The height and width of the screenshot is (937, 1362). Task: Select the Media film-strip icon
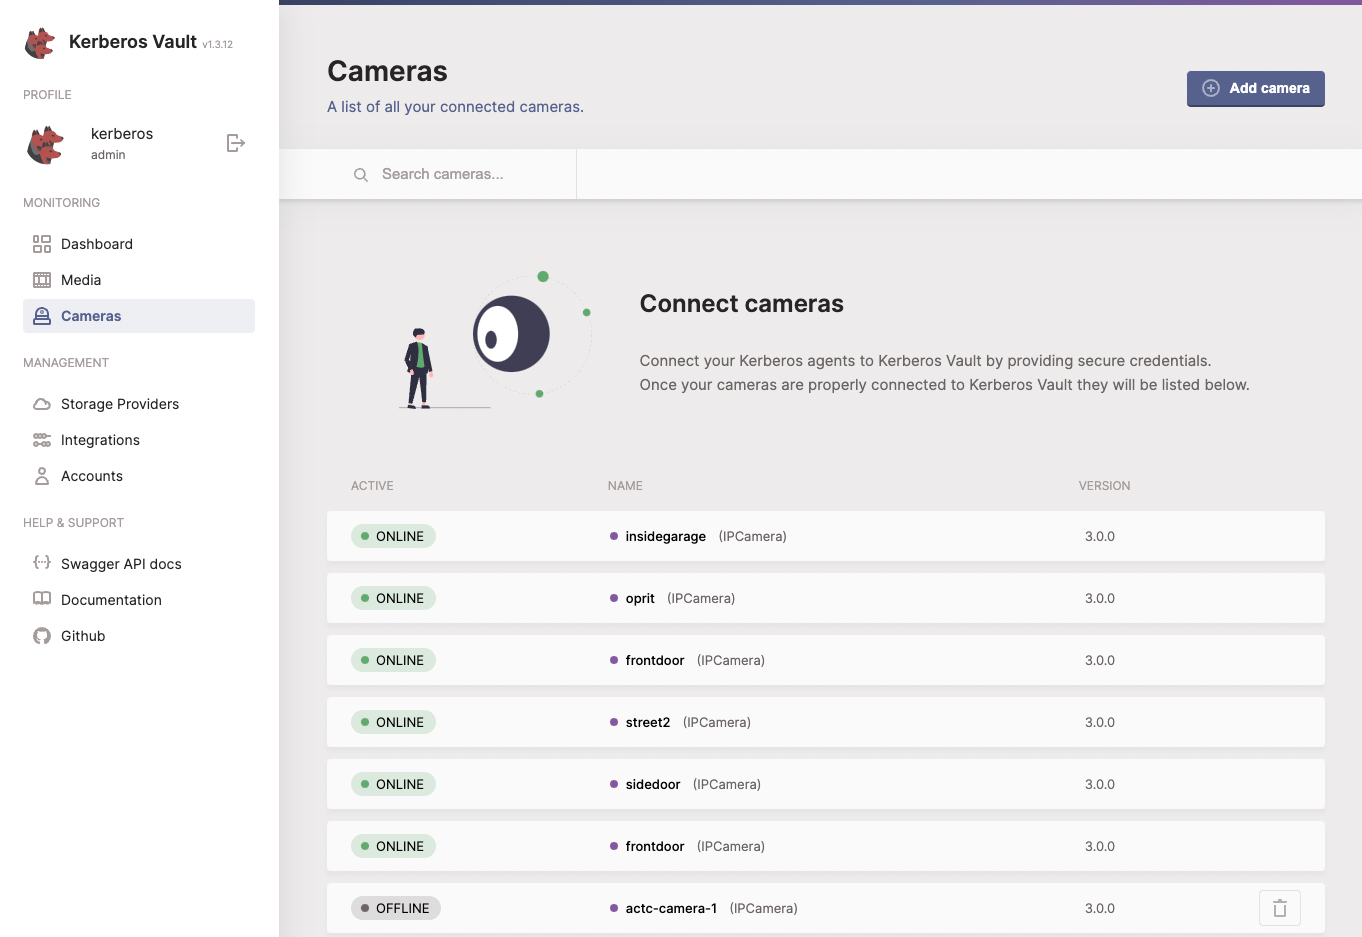pos(41,279)
